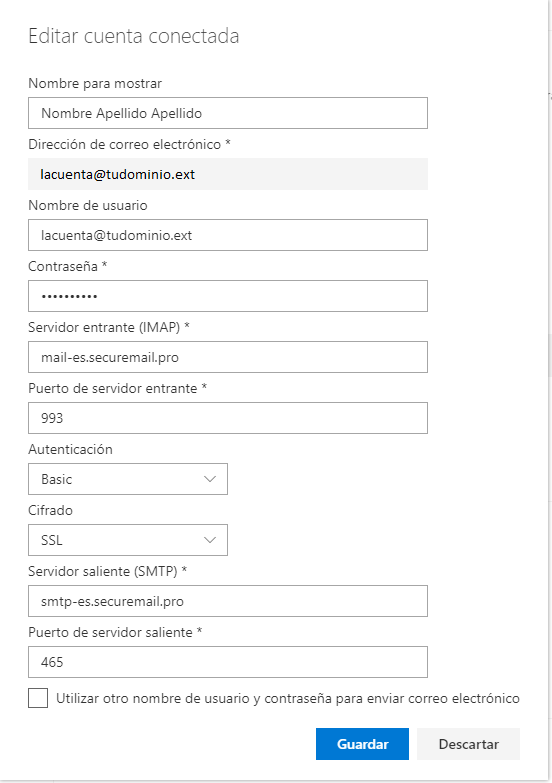This screenshot has width=552, height=783.
Task: Click the Servidor saliente (SMTP) label
Action: pyautogui.click(x=107, y=571)
